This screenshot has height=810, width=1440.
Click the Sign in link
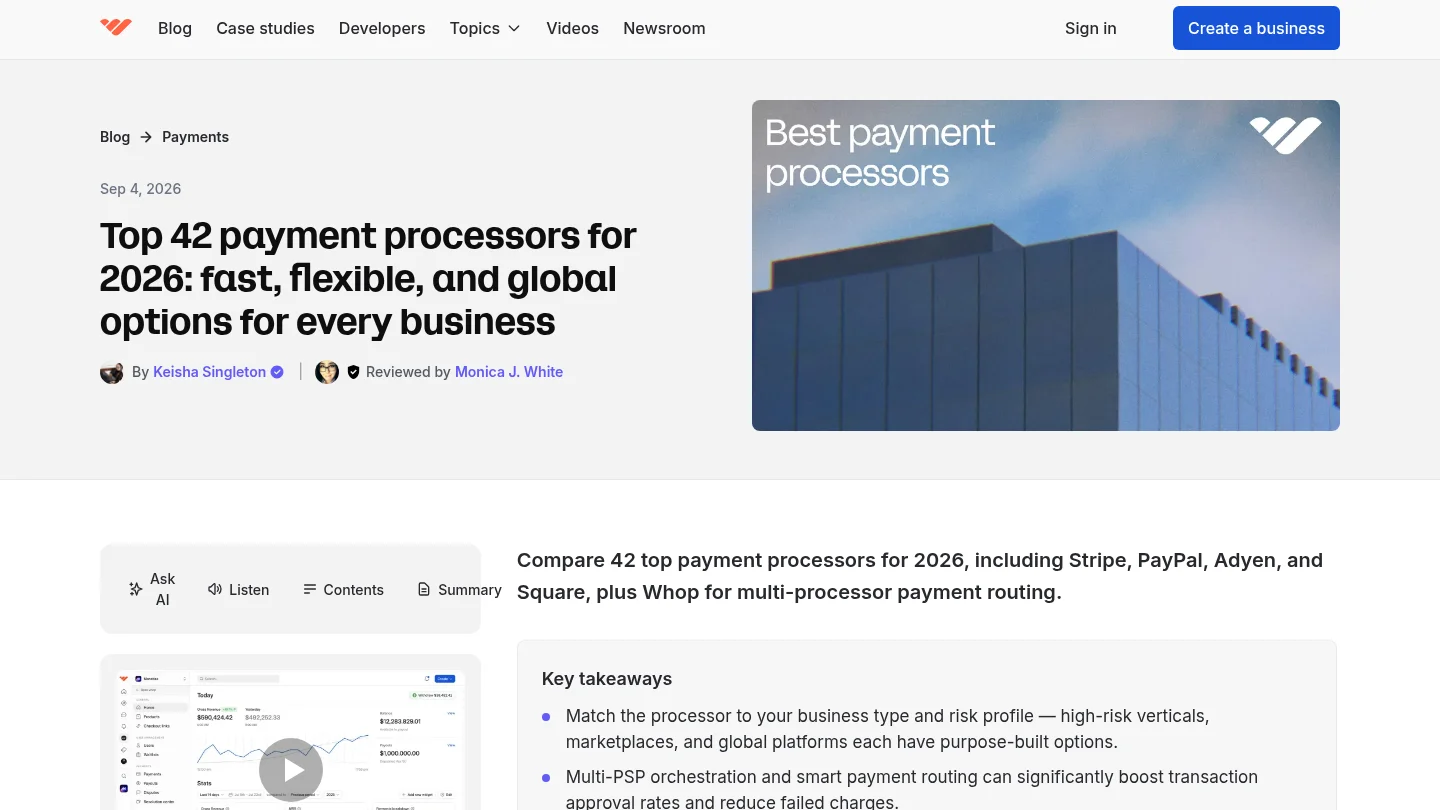tap(1091, 28)
